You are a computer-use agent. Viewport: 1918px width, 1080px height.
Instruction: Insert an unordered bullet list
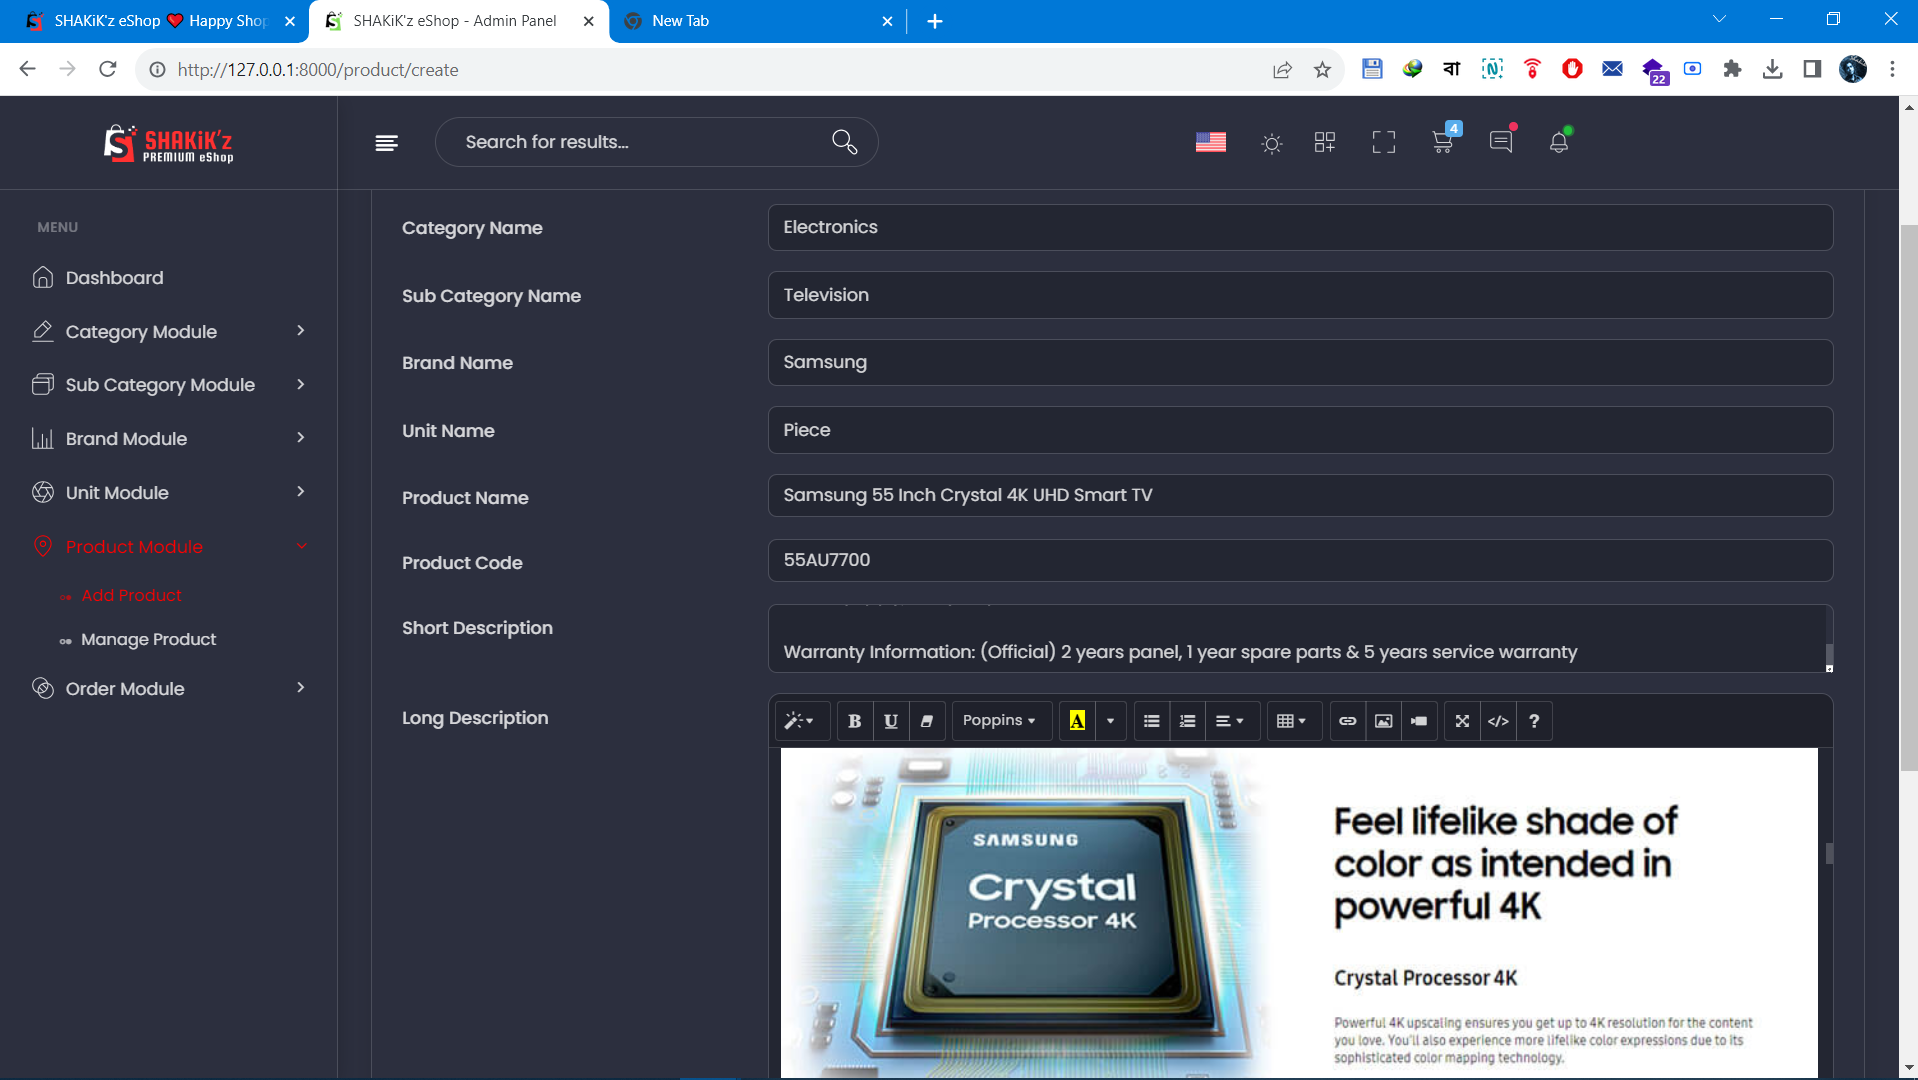(1151, 721)
